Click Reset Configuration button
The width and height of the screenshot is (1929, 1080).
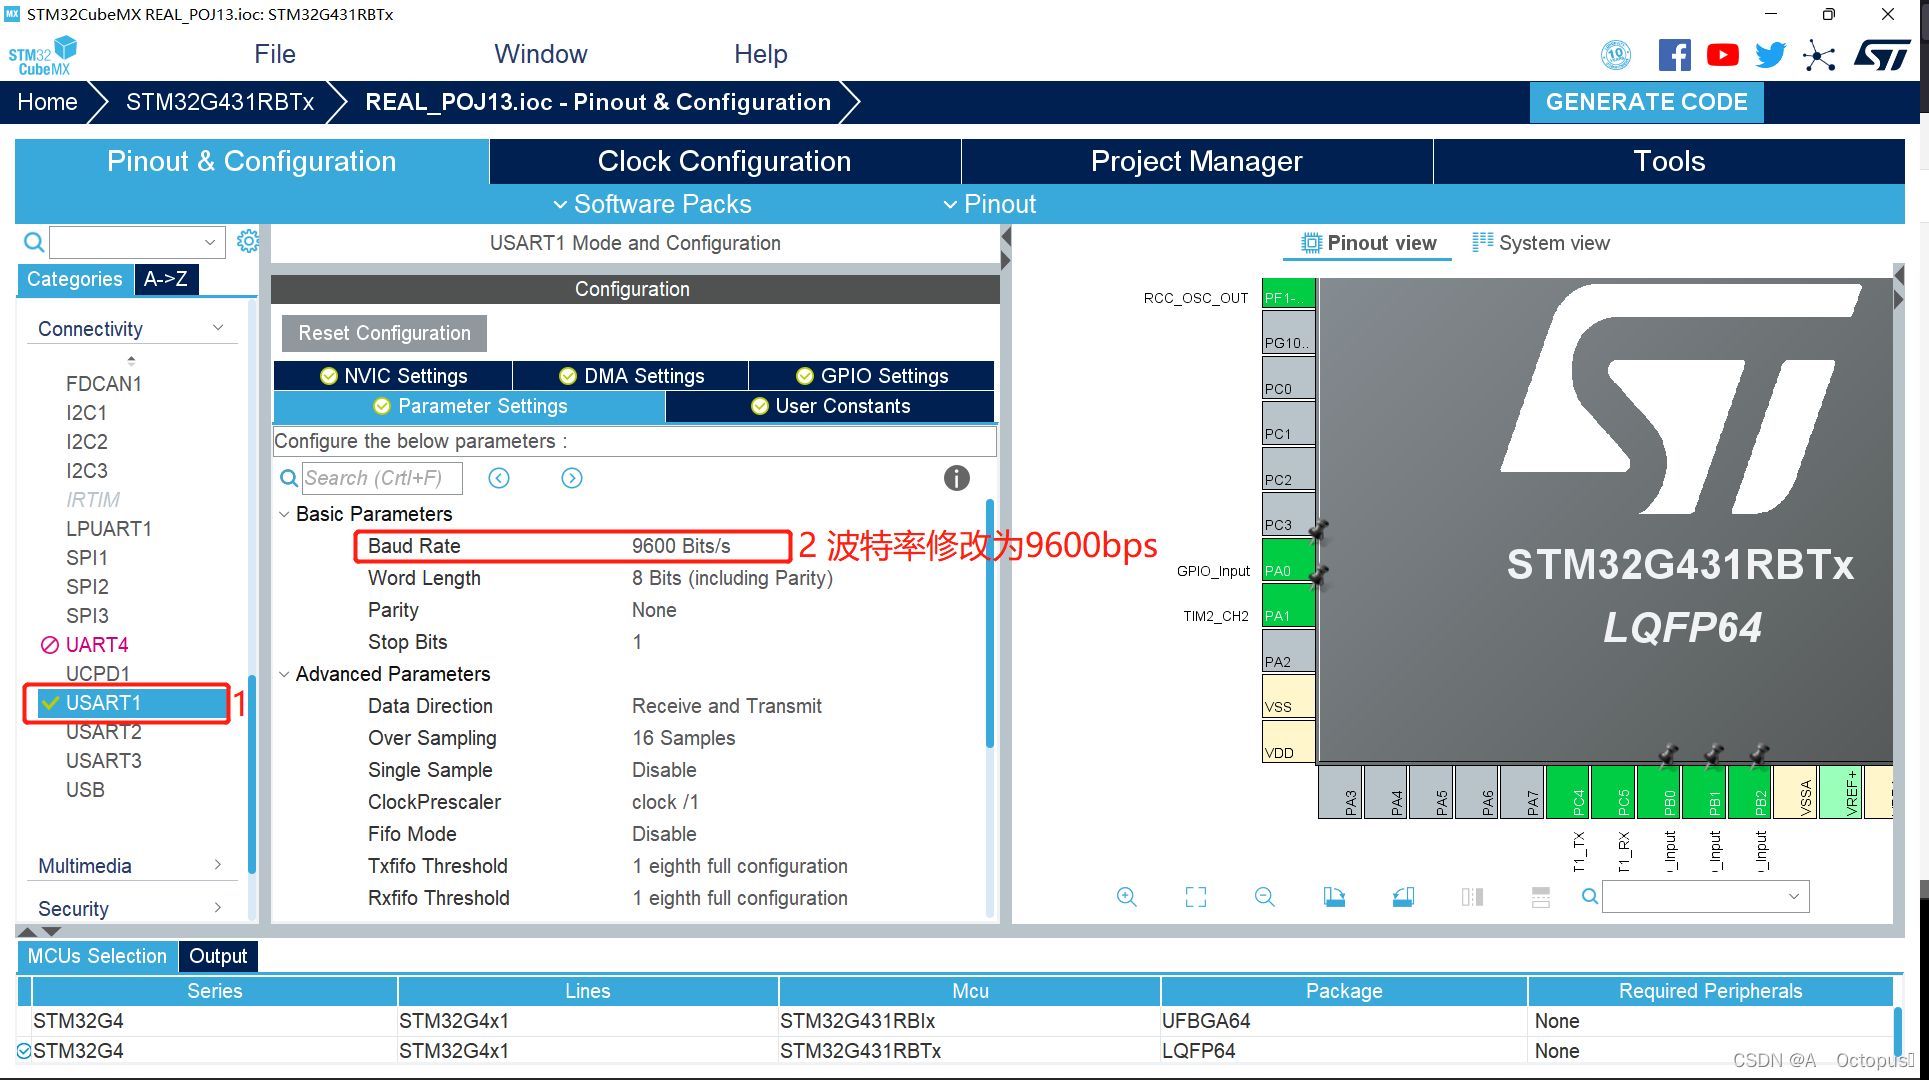(x=382, y=333)
